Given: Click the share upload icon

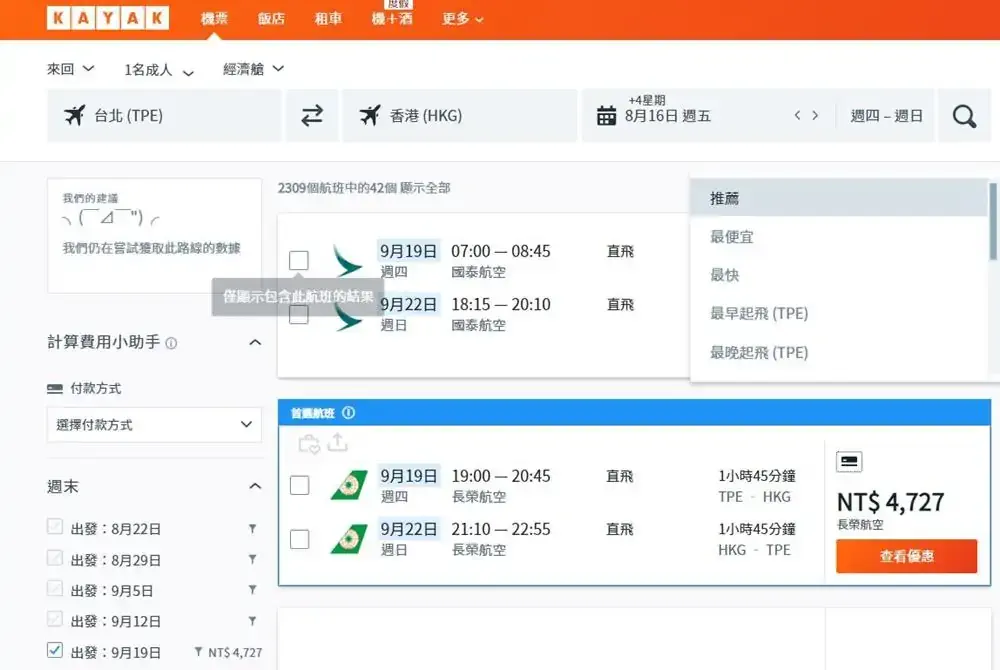Looking at the screenshot, I should coord(337,442).
